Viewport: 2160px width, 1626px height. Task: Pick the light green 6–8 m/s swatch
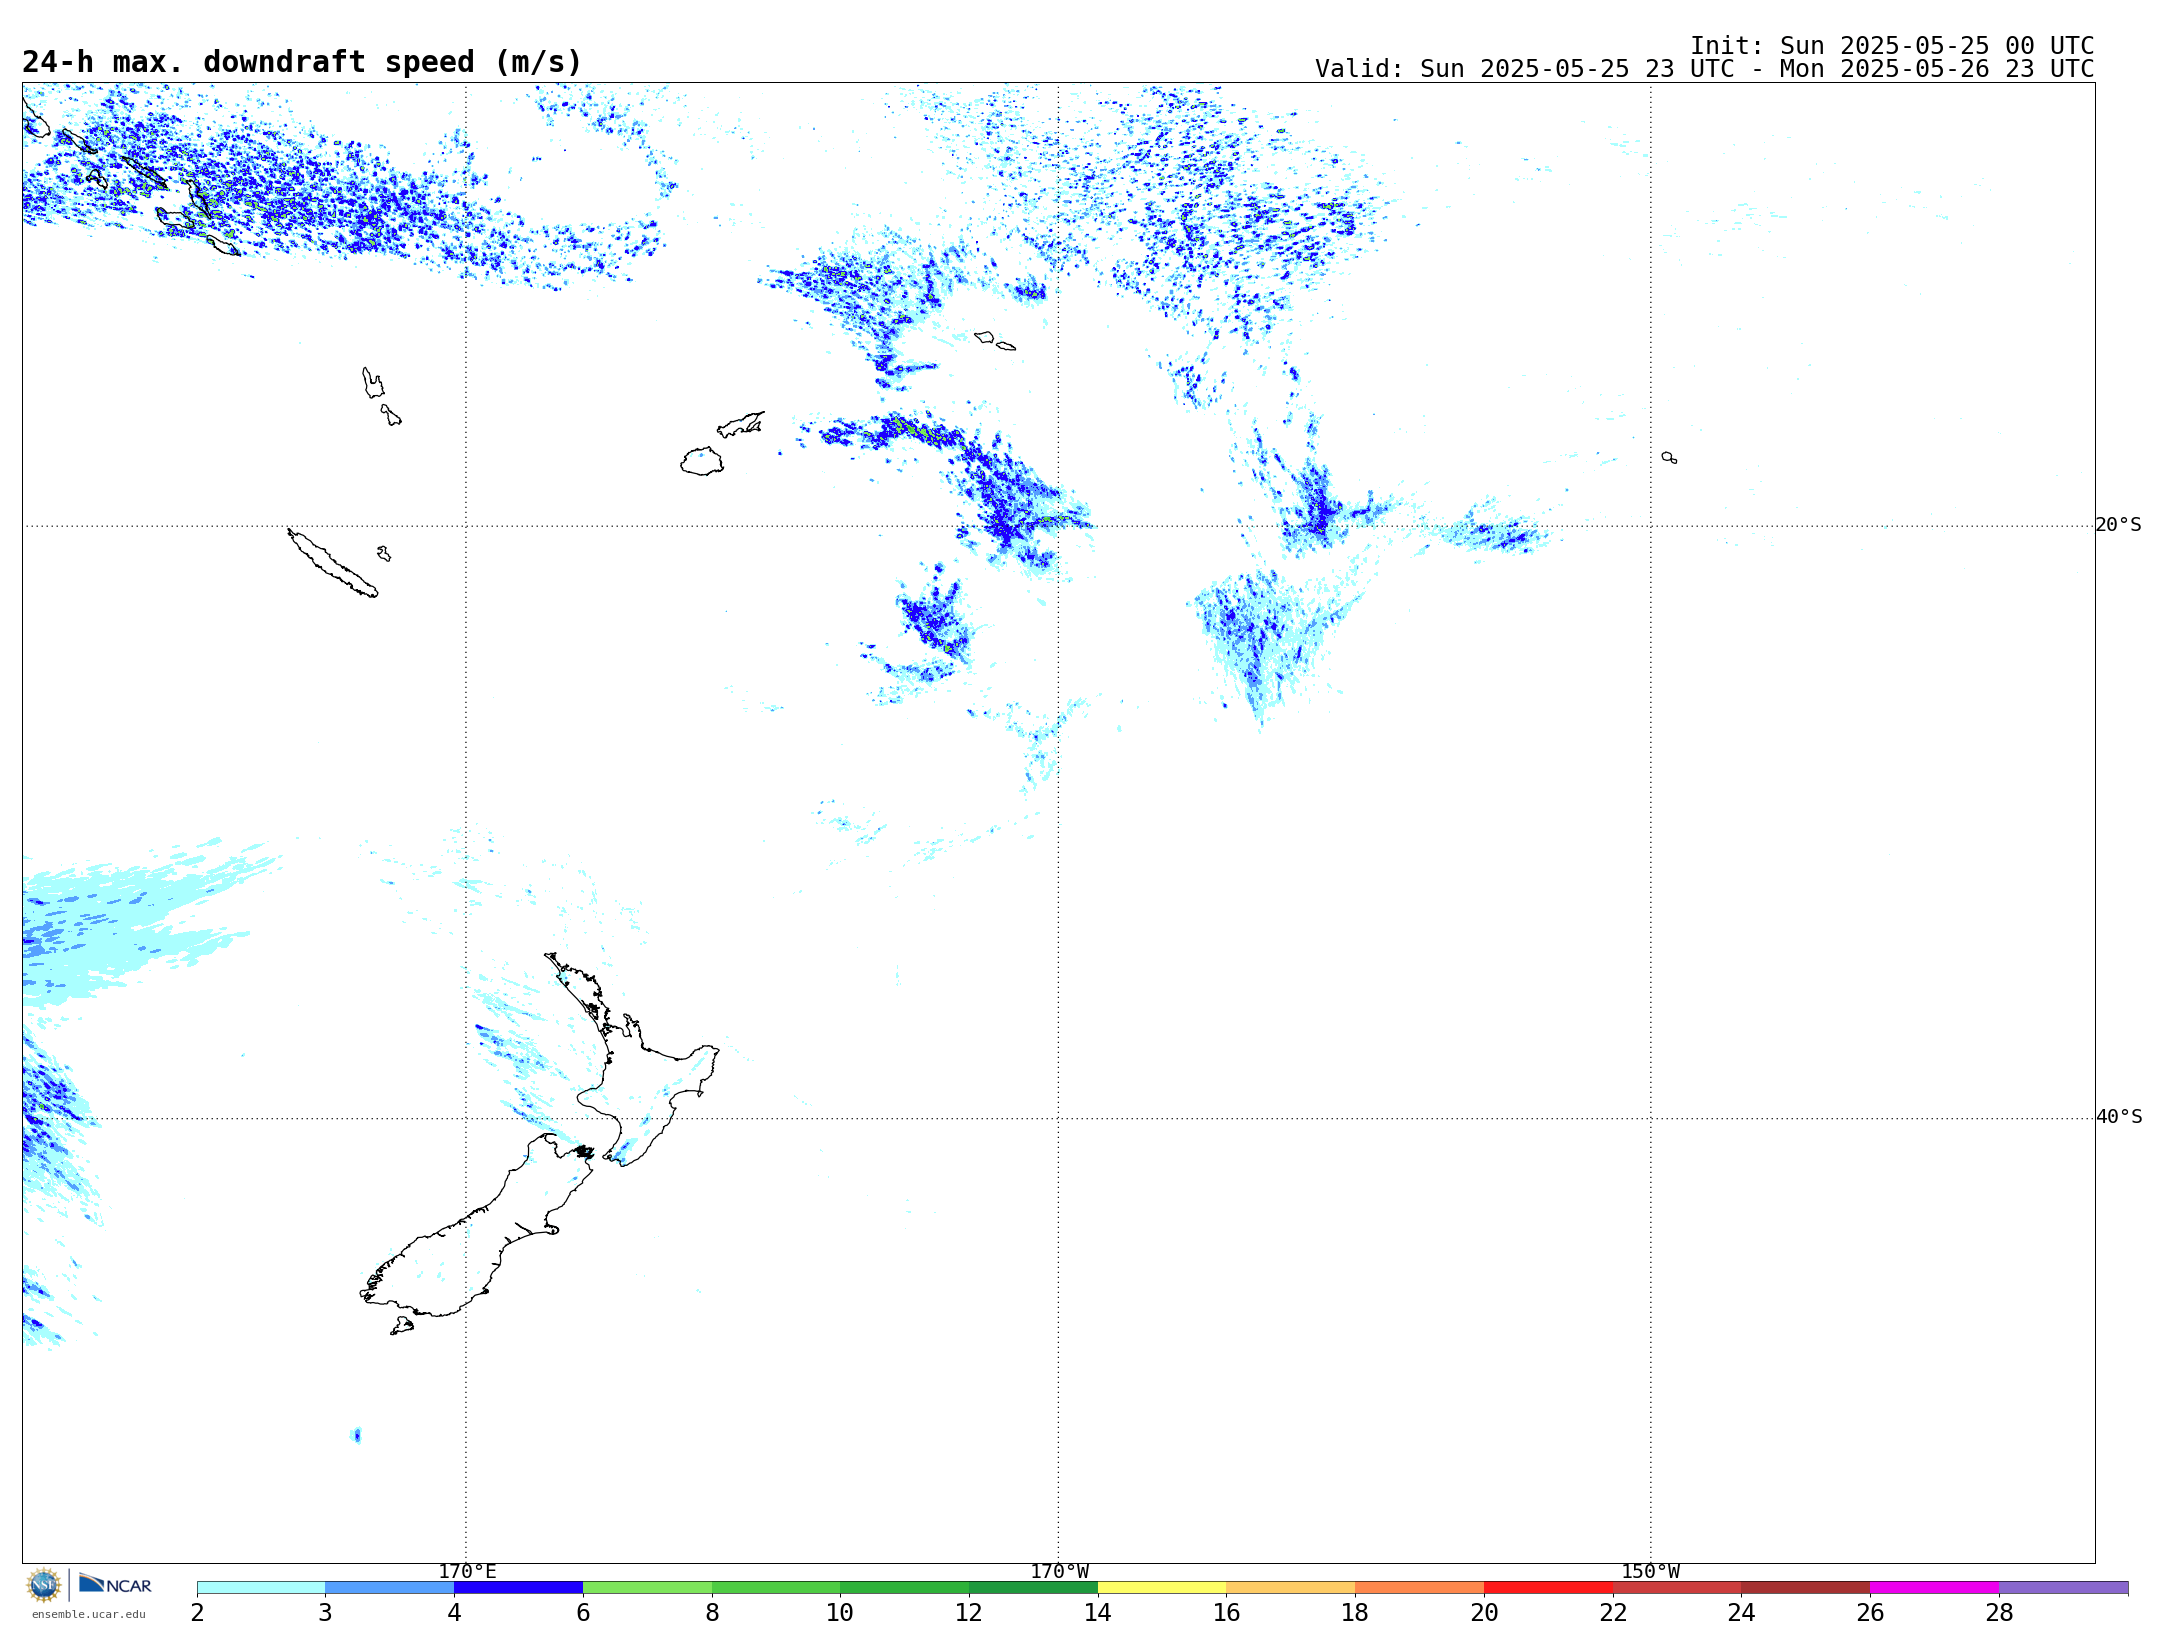coord(647,1588)
